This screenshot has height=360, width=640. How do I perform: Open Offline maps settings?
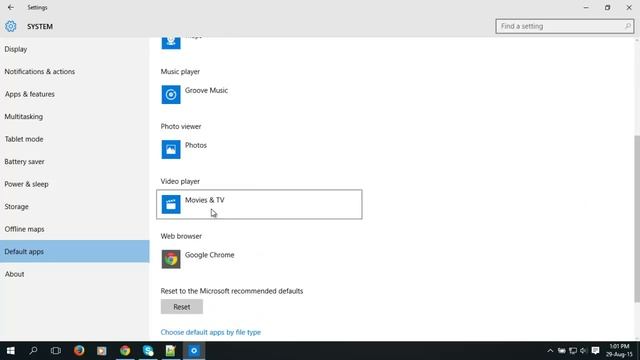coord(75,229)
